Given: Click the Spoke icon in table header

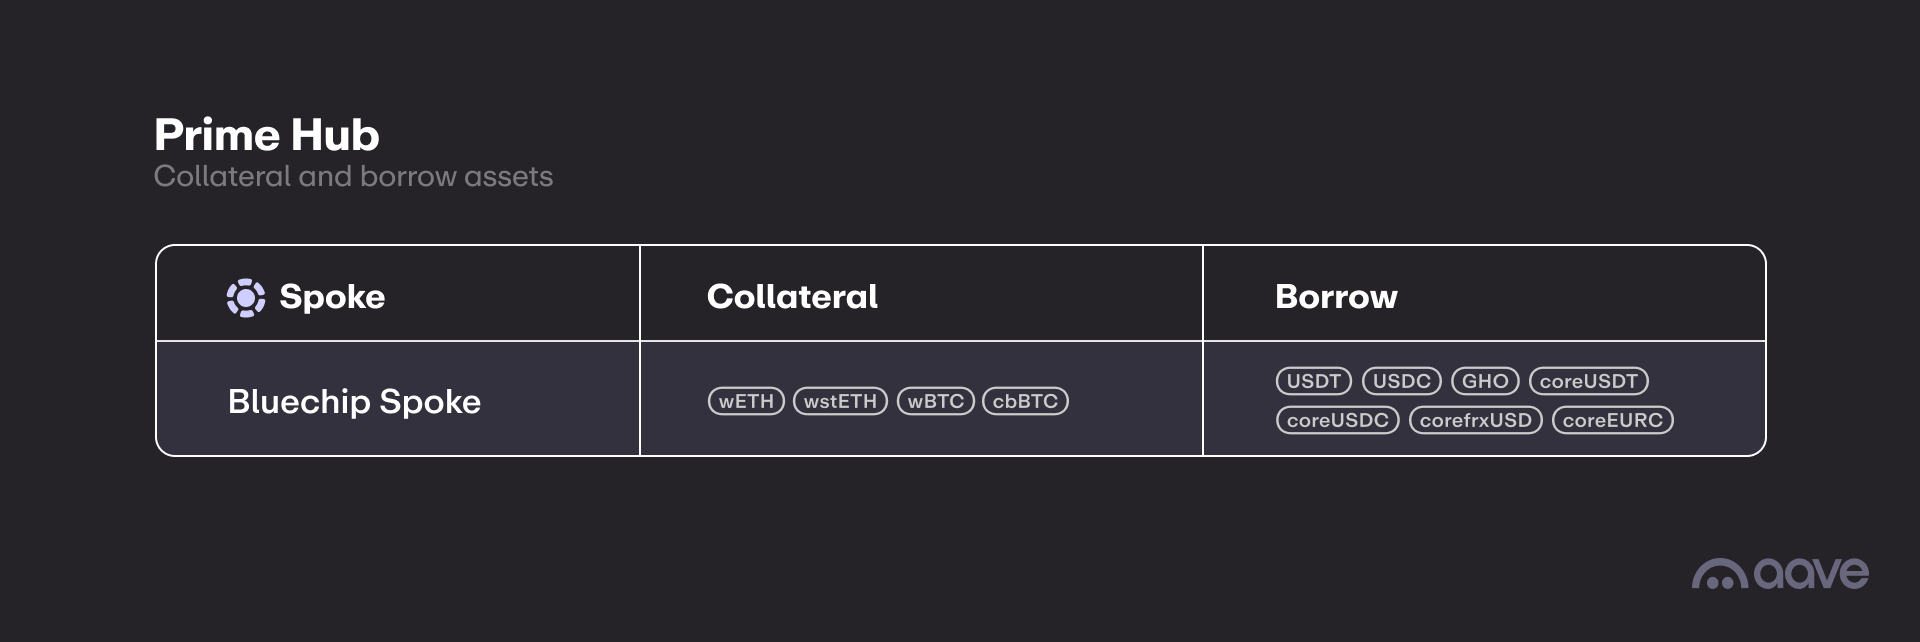Looking at the screenshot, I should click(246, 297).
